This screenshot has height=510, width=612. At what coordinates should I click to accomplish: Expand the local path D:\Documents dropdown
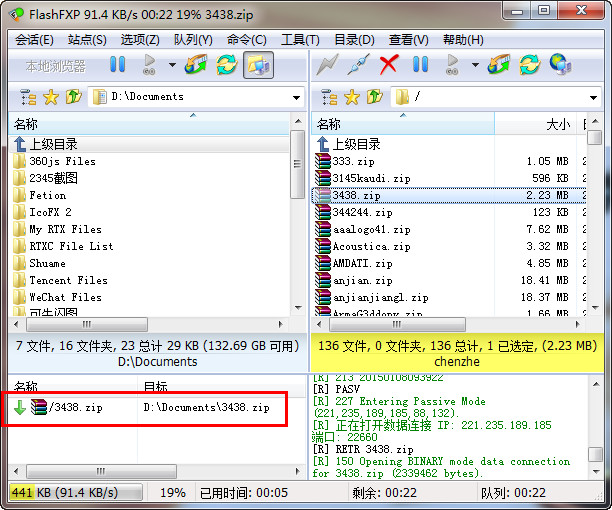coord(297,98)
